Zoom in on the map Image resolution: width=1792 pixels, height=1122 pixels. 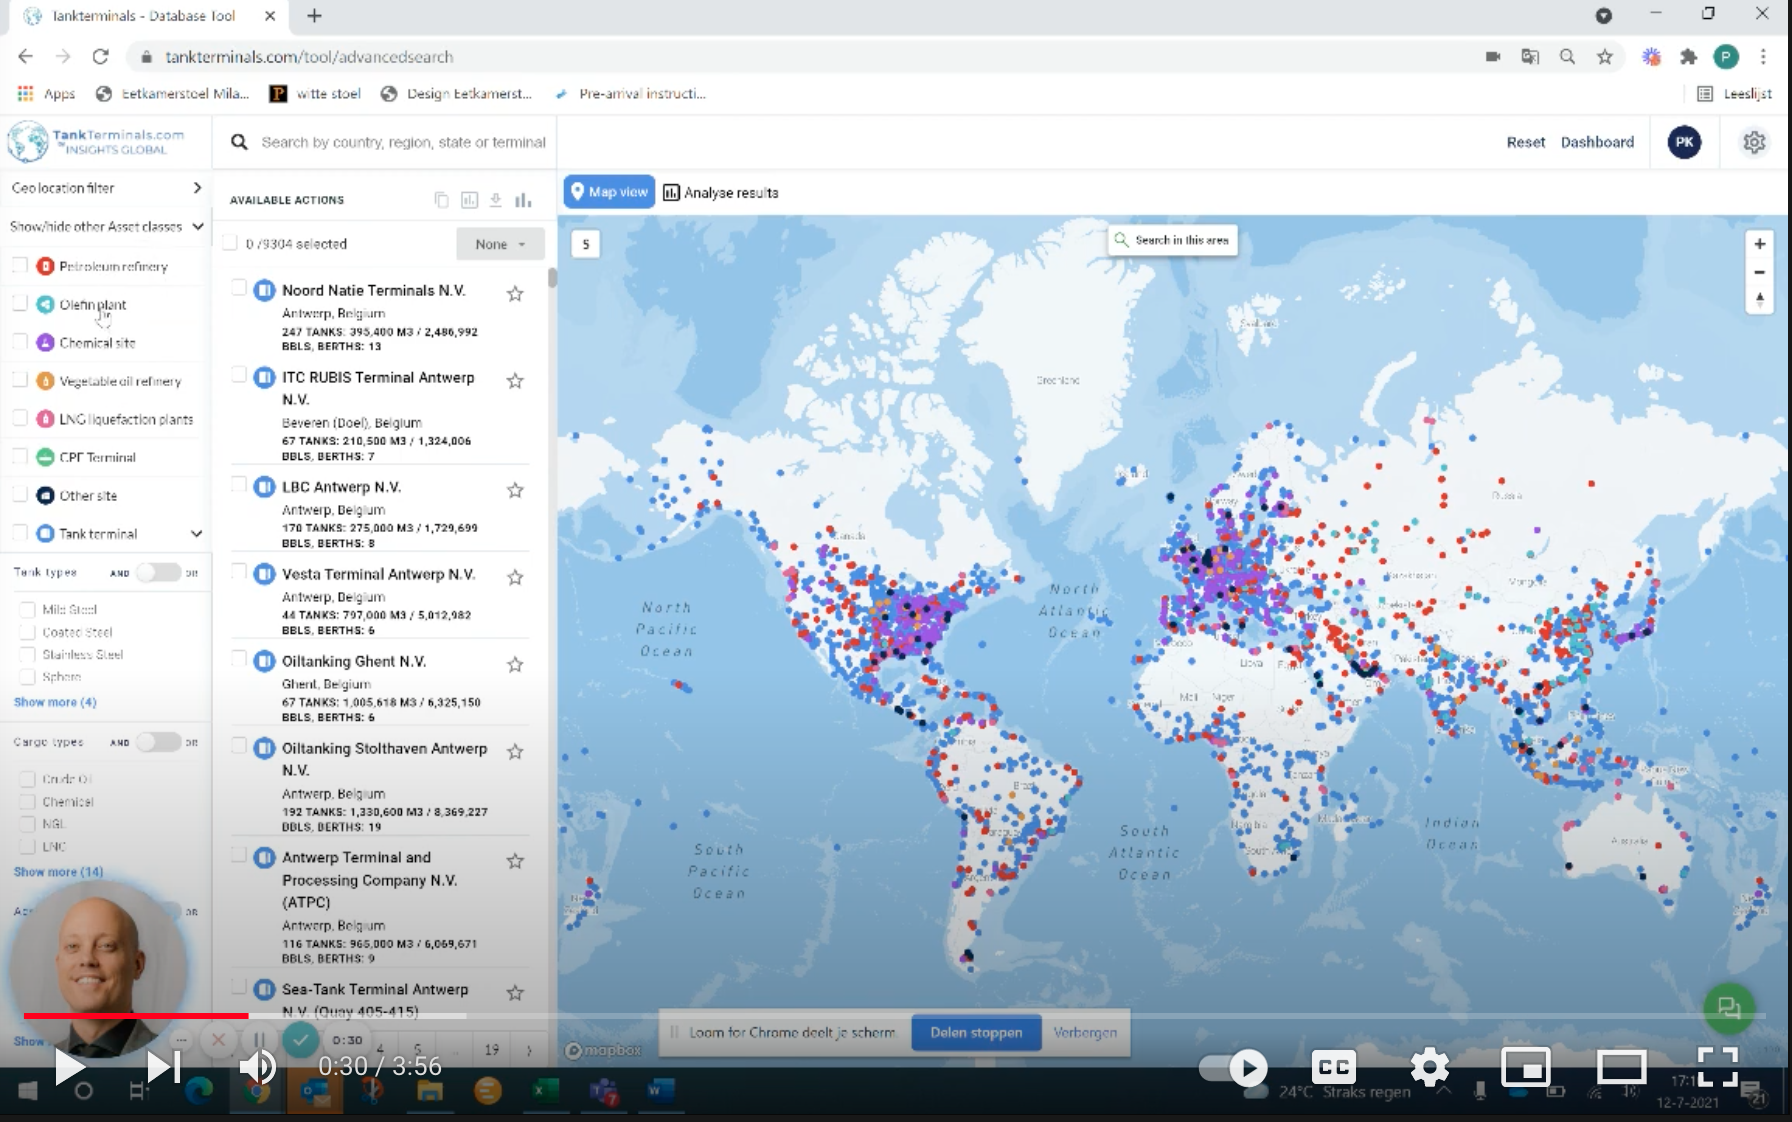[1759, 244]
